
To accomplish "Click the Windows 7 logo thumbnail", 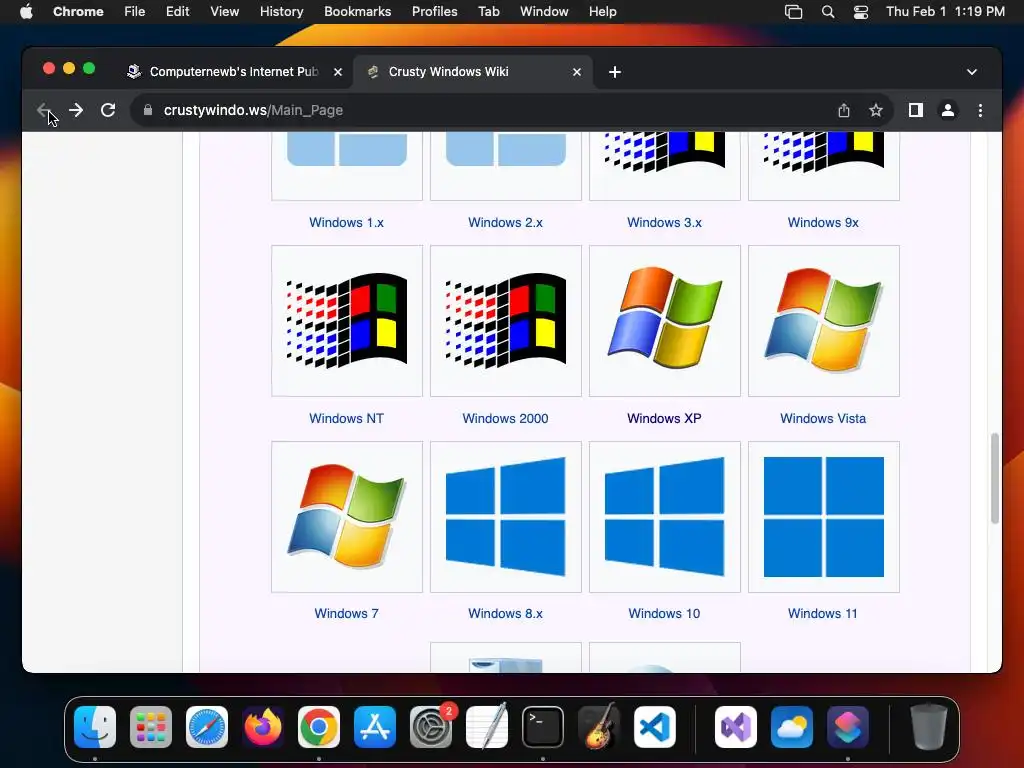I will (x=347, y=517).
